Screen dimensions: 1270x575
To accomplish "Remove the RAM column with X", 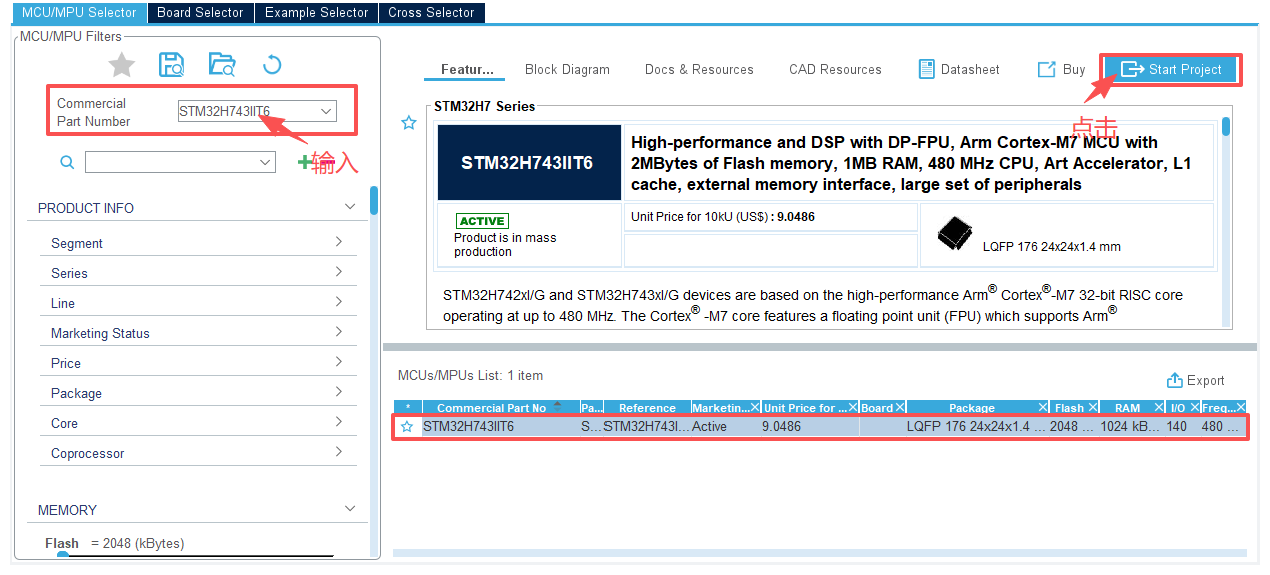I will (x=1159, y=407).
